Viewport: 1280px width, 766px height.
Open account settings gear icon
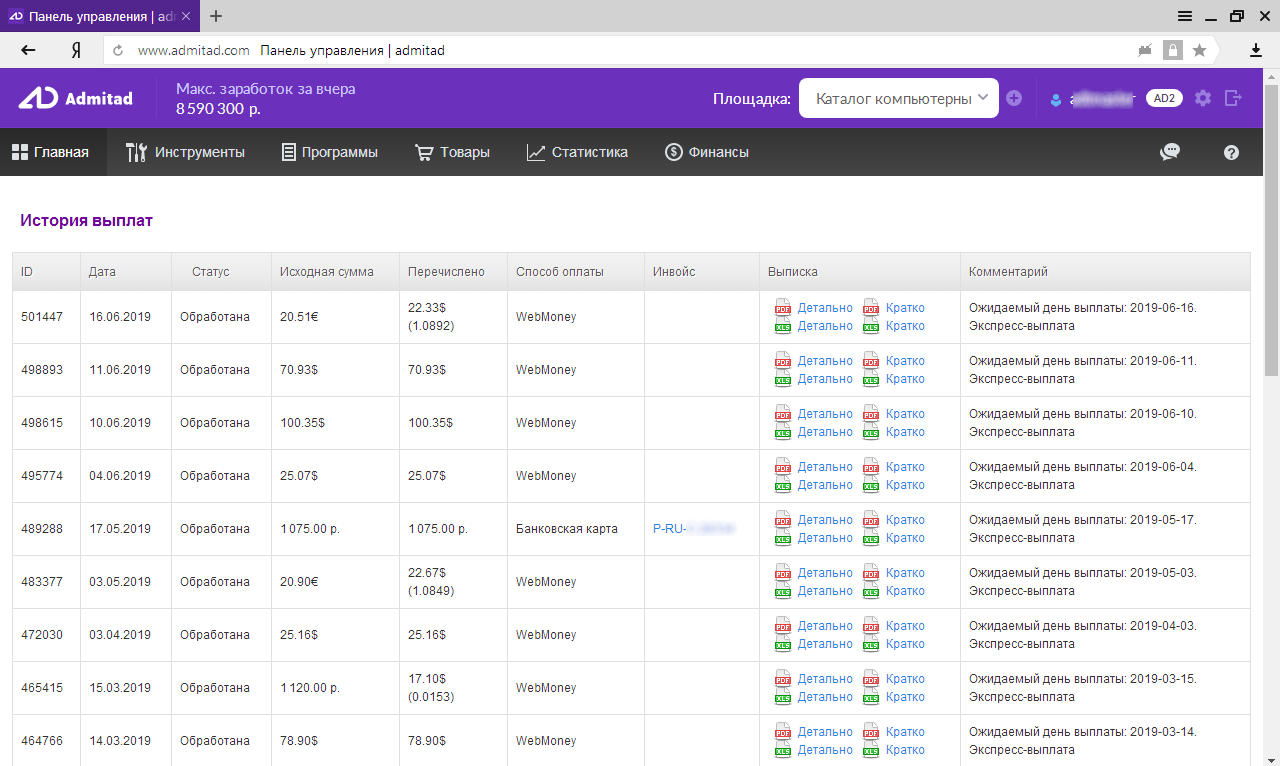[x=1203, y=98]
